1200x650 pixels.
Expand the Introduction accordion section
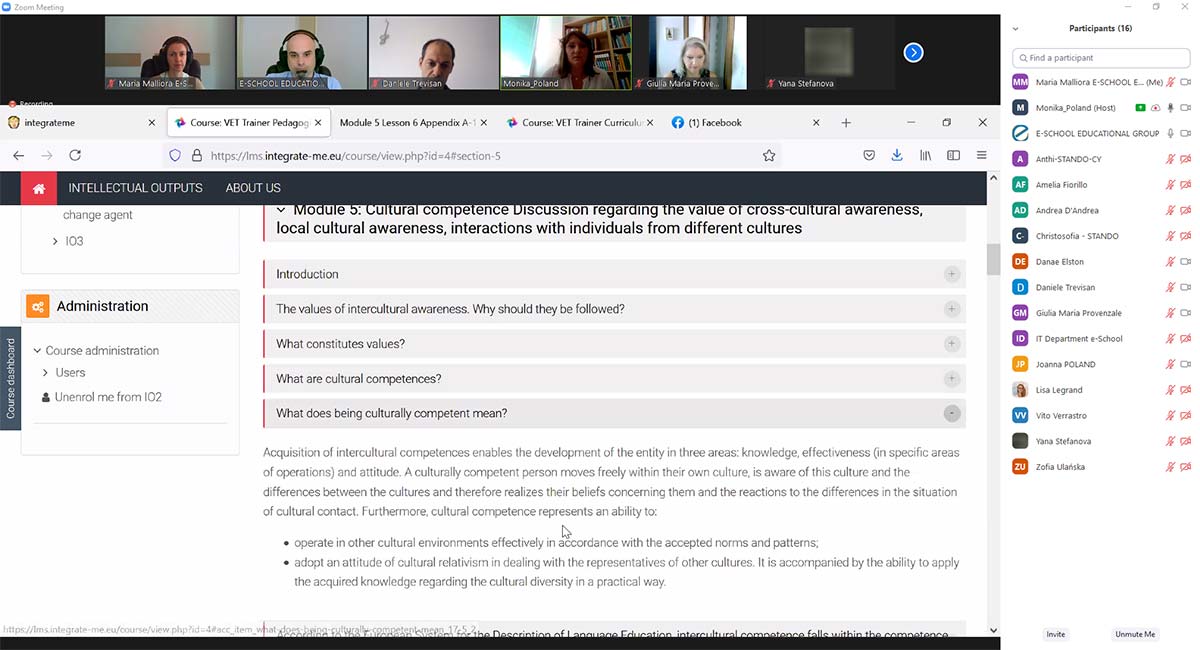[951, 274]
